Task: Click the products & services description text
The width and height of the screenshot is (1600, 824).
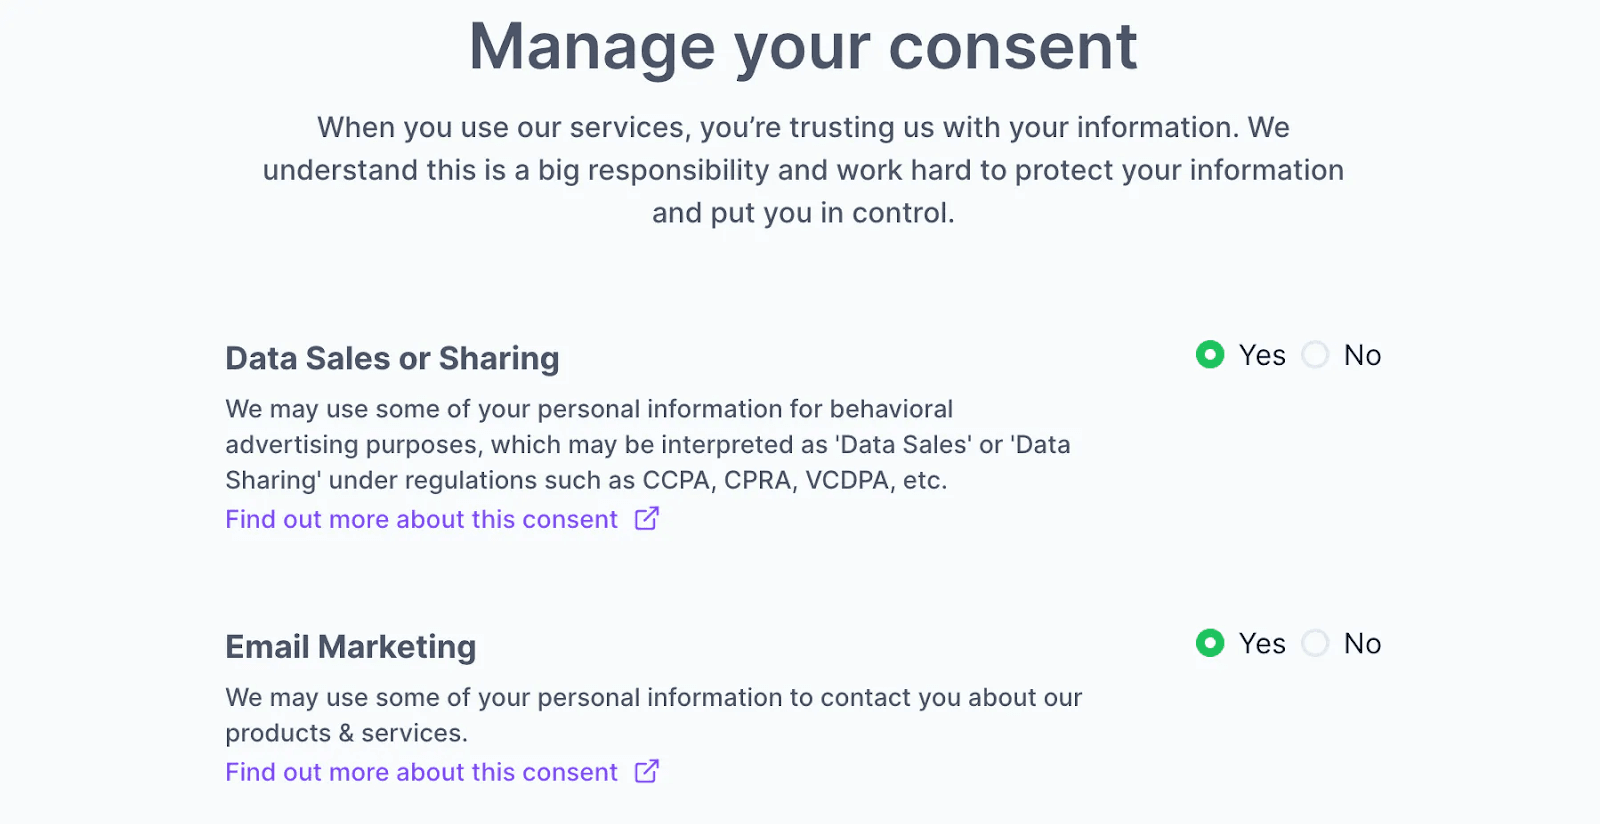Action: 653,714
